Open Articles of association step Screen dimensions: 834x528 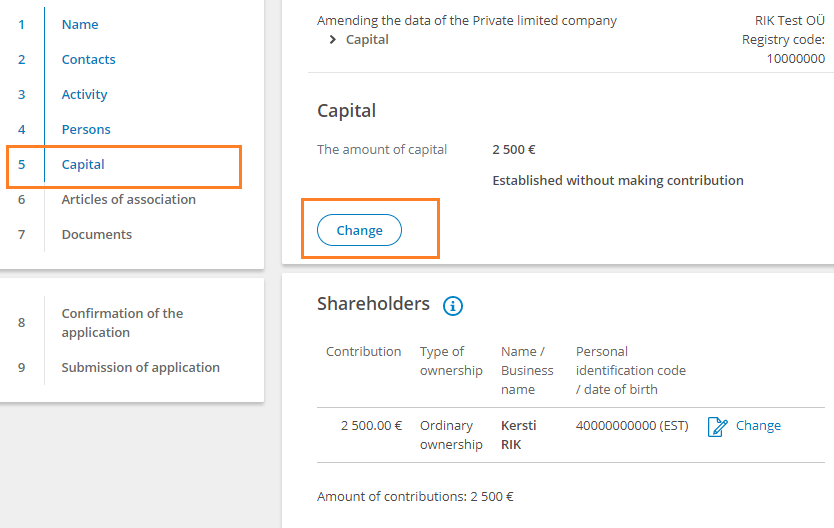(x=128, y=199)
